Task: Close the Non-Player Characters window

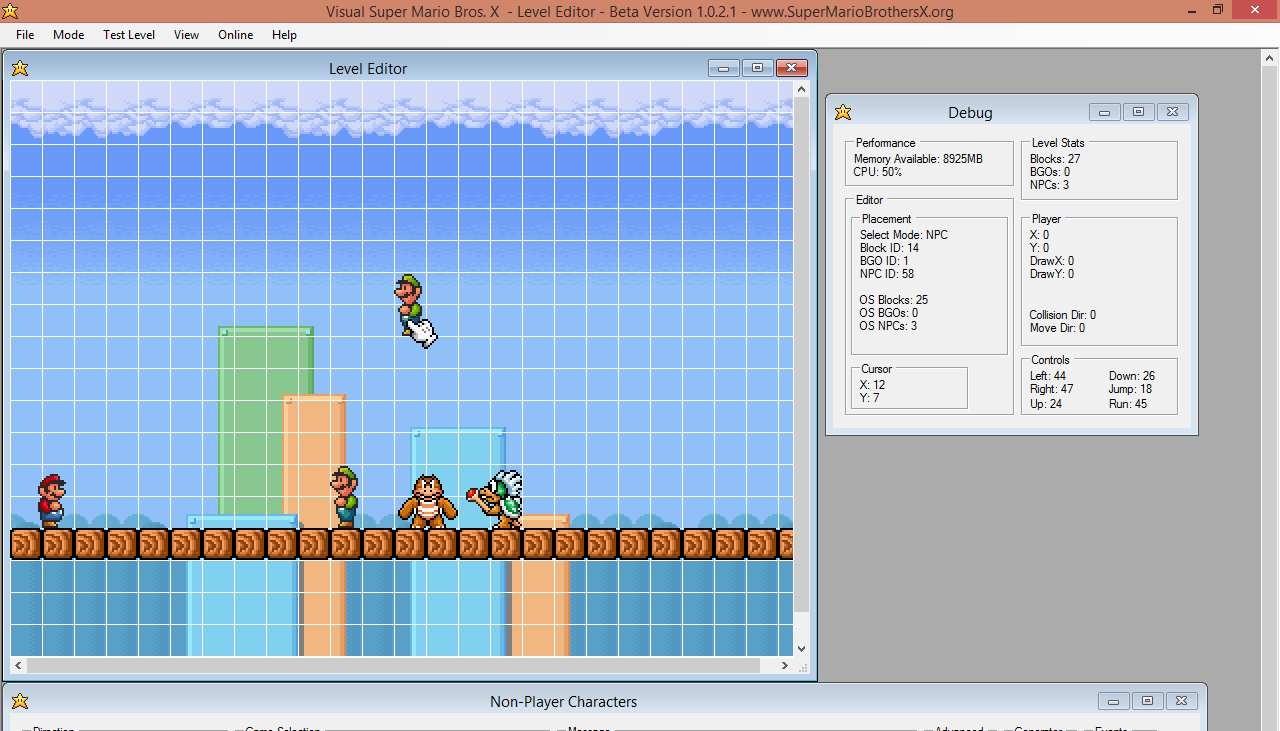Action: click(x=1181, y=701)
